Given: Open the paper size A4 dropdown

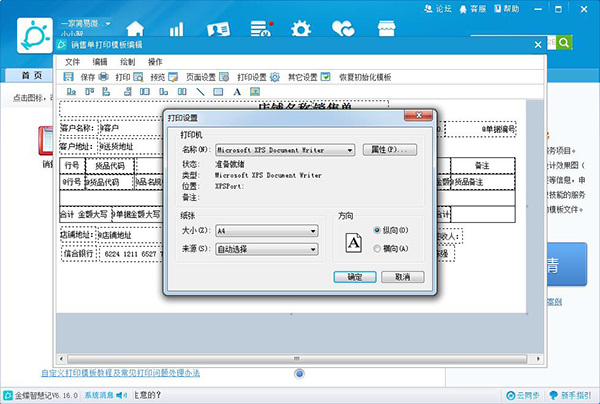Looking at the screenshot, I should (x=313, y=230).
